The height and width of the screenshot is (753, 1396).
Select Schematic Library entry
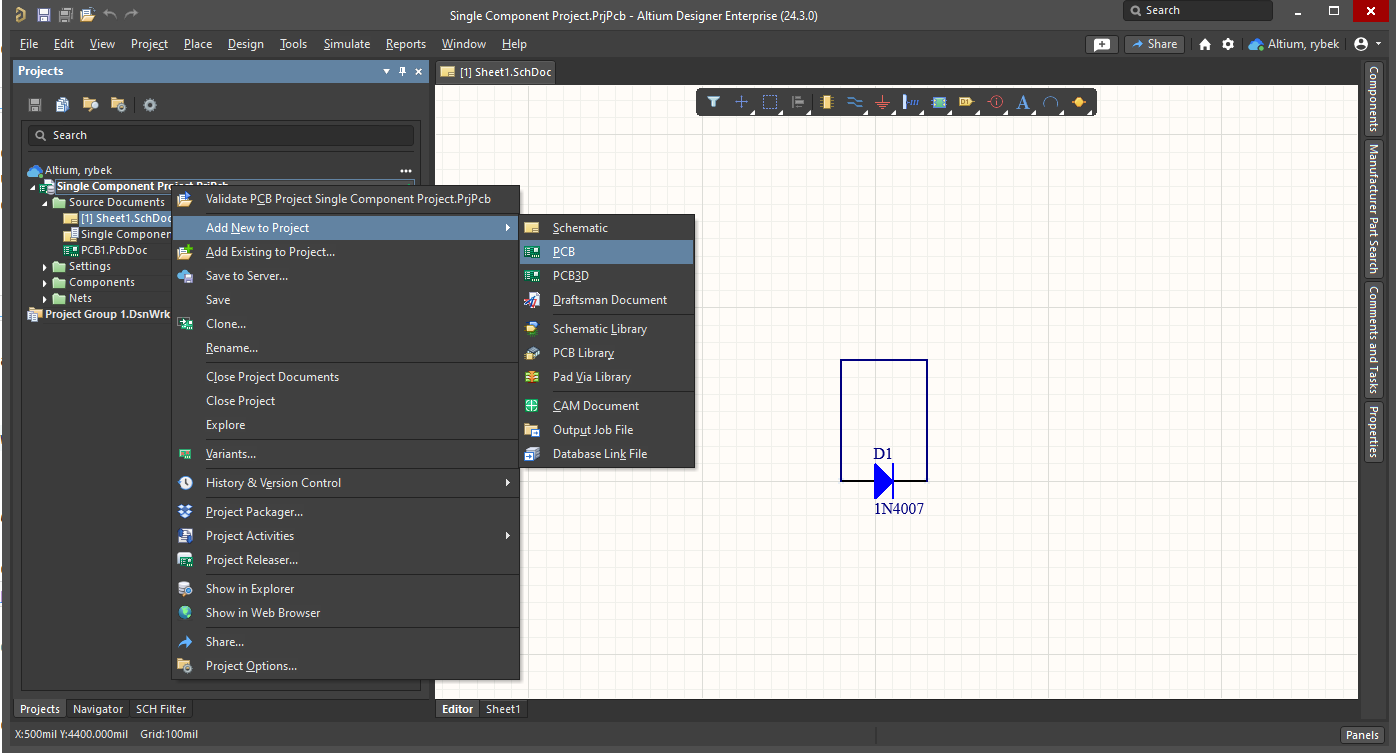(x=606, y=329)
